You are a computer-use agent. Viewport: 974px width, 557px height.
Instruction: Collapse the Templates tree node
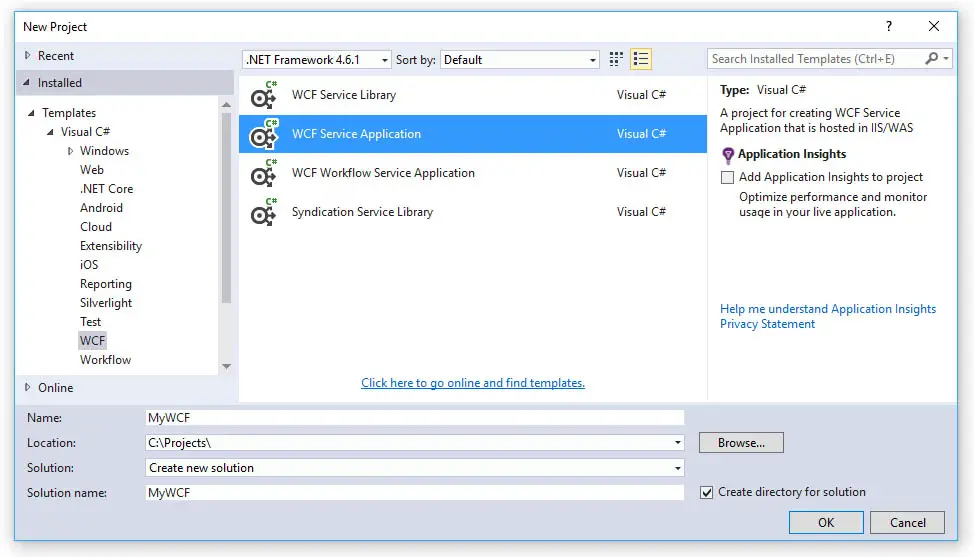[31, 113]
